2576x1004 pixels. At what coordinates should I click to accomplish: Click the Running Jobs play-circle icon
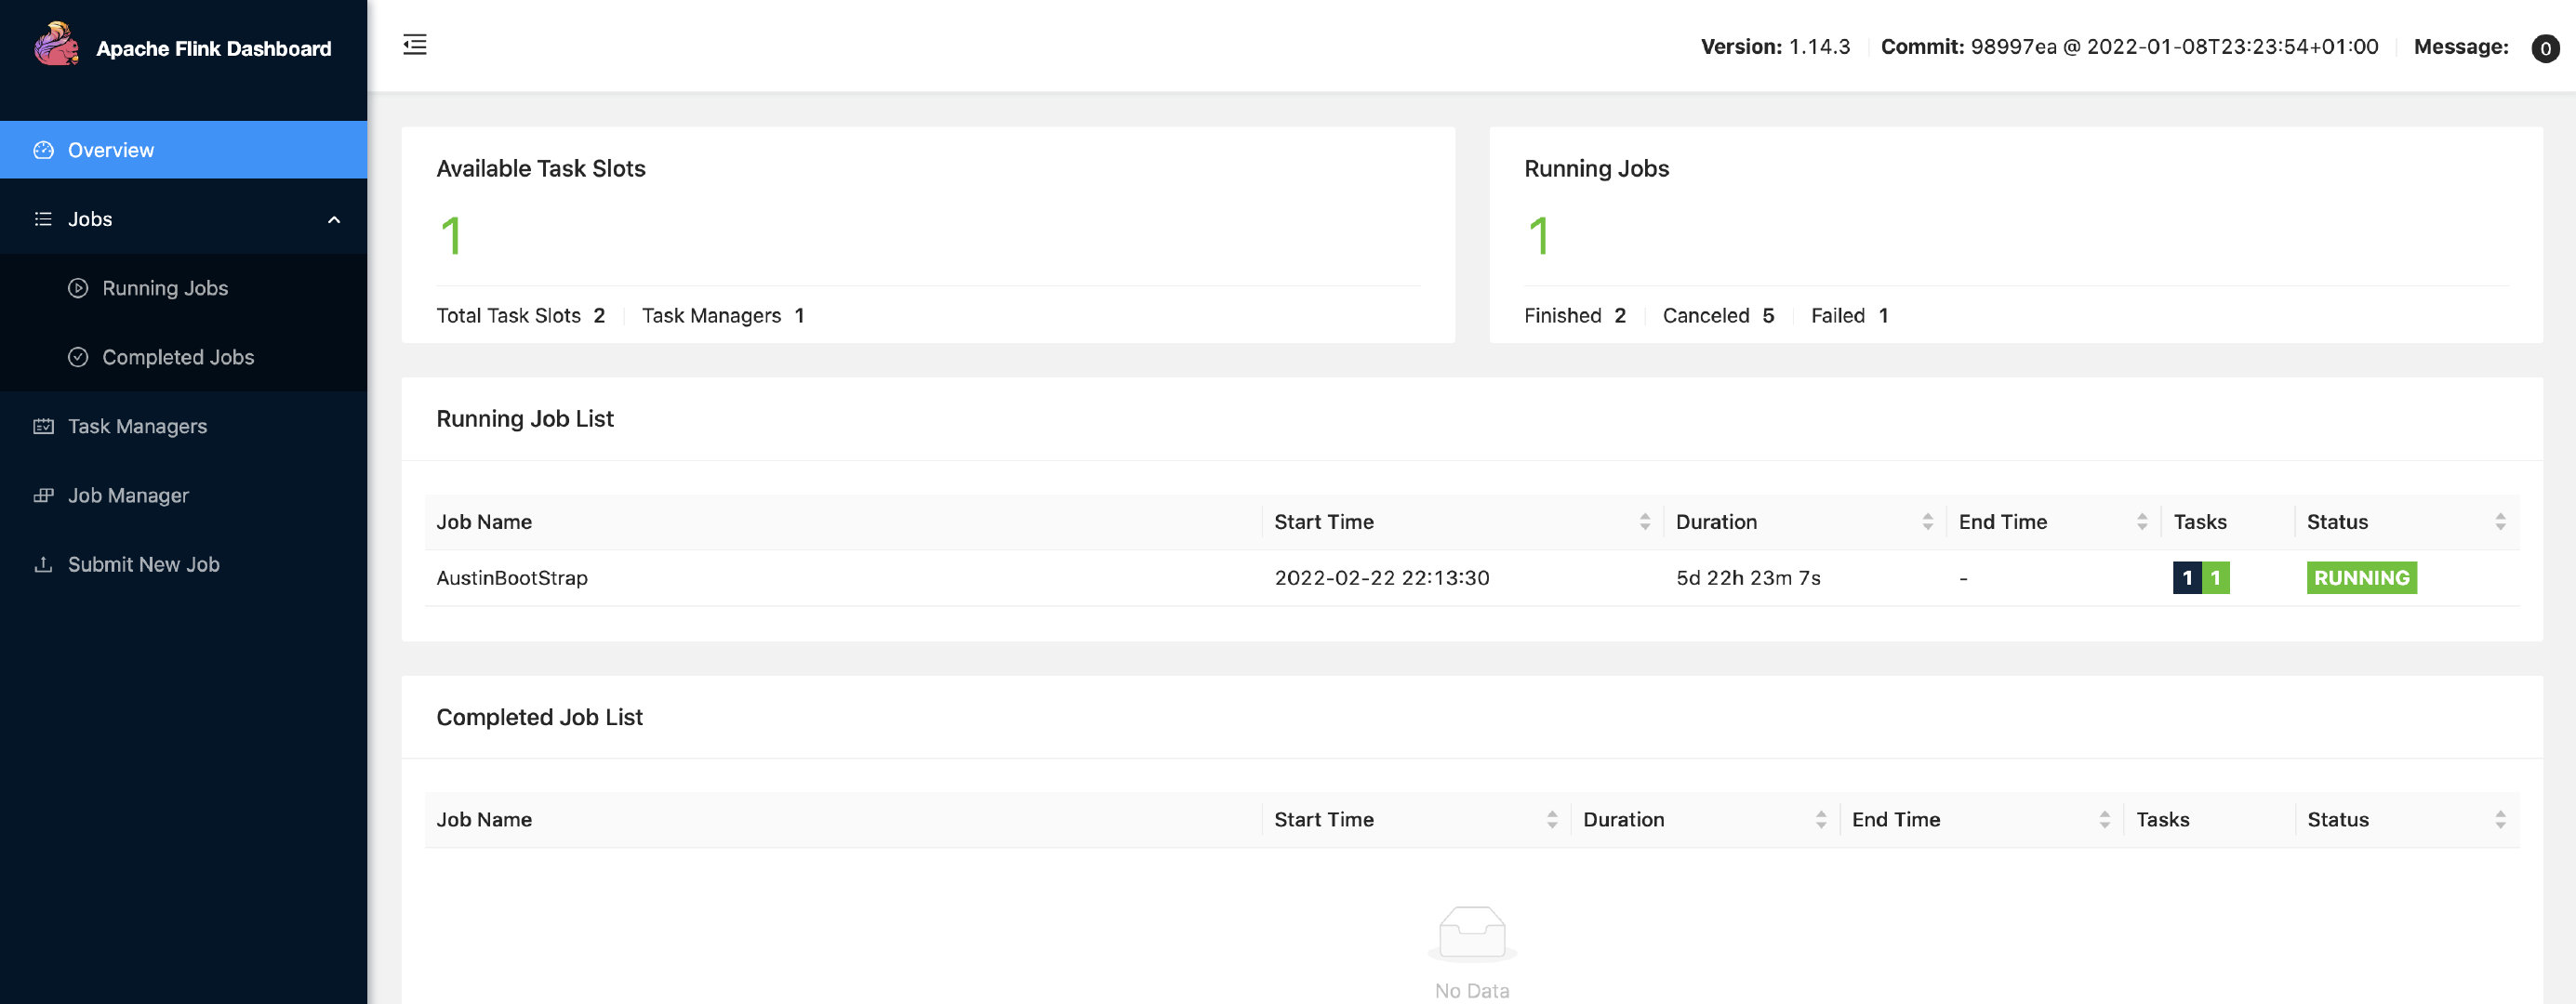pyautogui.click(x=78, y=288)
